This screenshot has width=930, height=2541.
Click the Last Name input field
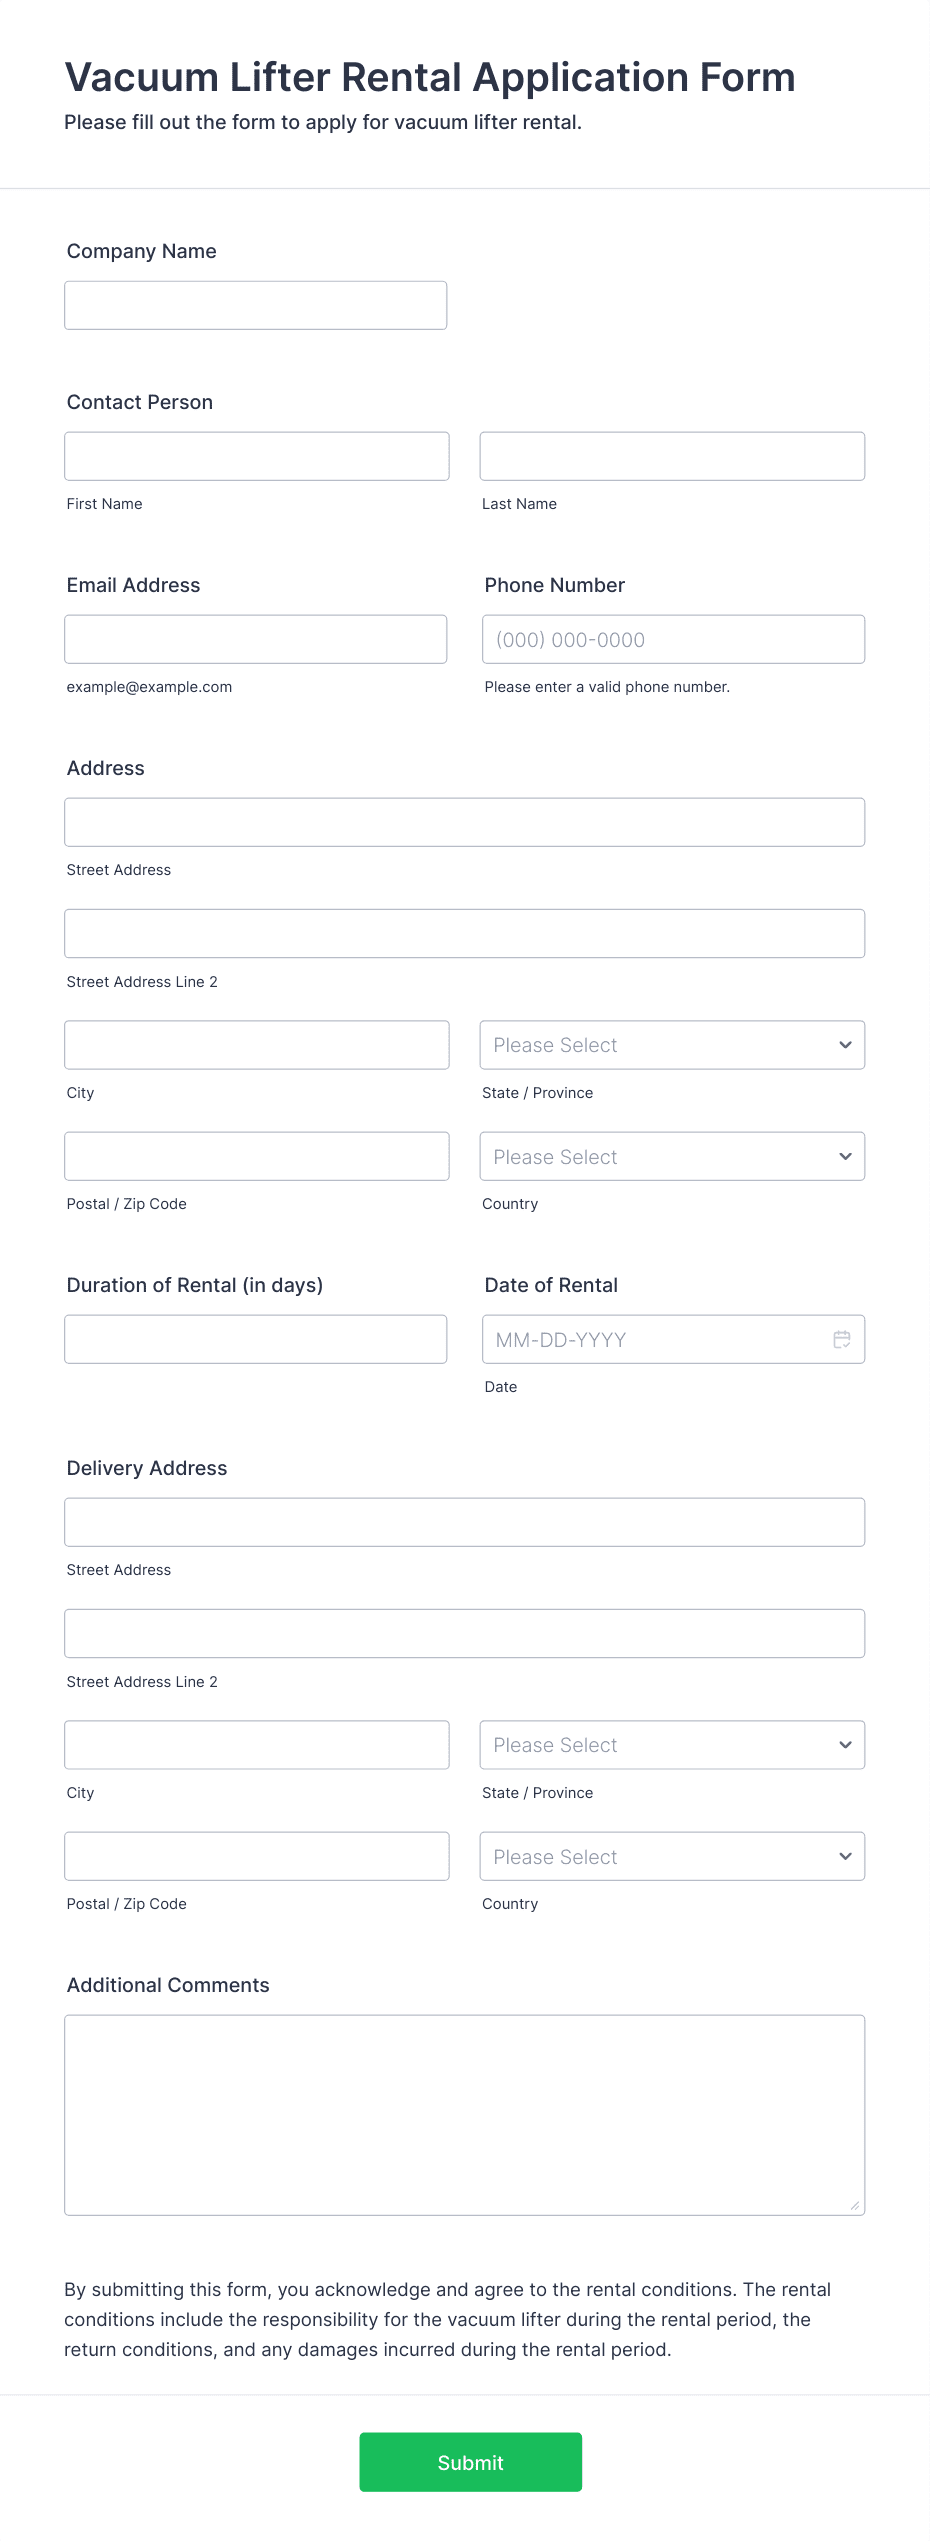tap(672, 456)
